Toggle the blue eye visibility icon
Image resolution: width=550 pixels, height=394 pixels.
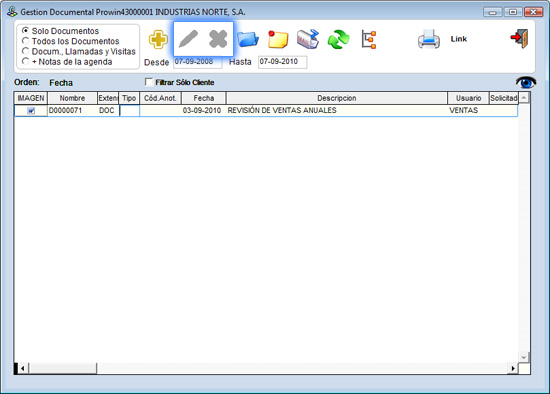[x=526, y=82]
